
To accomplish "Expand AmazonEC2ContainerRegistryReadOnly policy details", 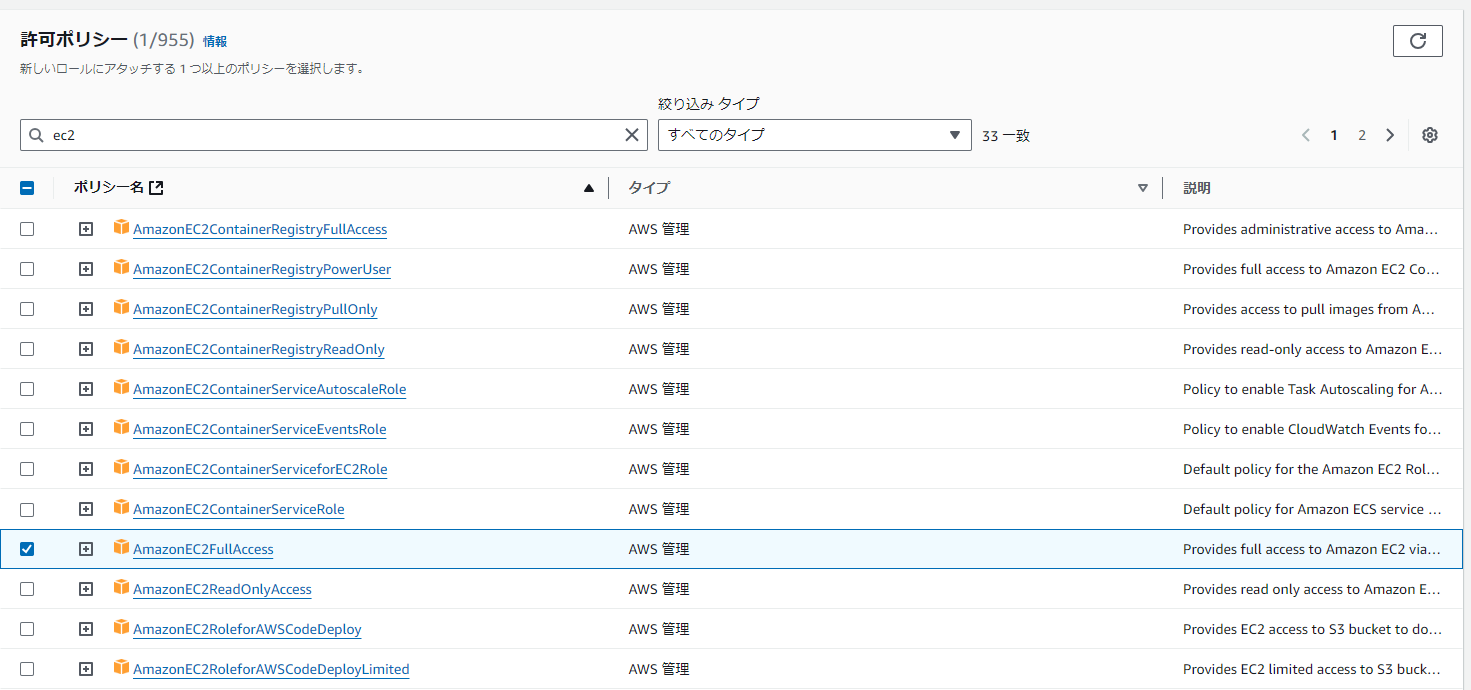I will click(x=86, y=349).
